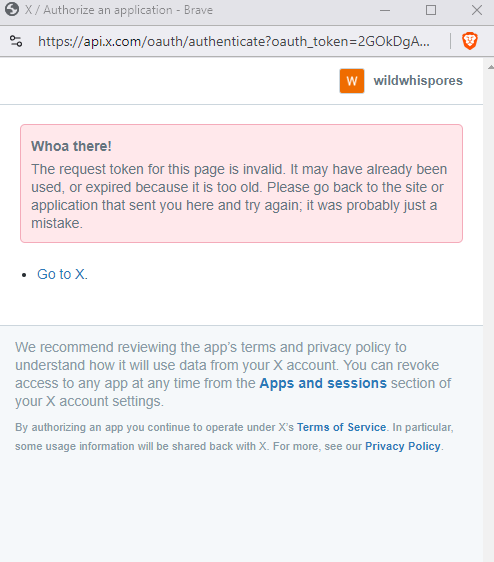Maximize the Authorize an application window

point(431,10)
